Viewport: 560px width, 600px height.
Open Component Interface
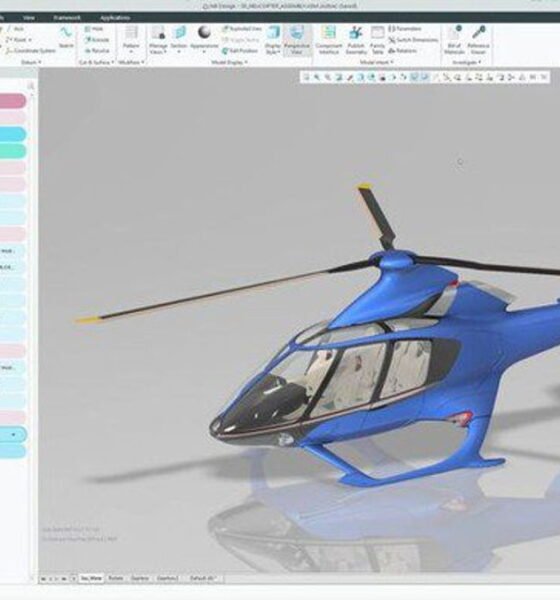328,40
